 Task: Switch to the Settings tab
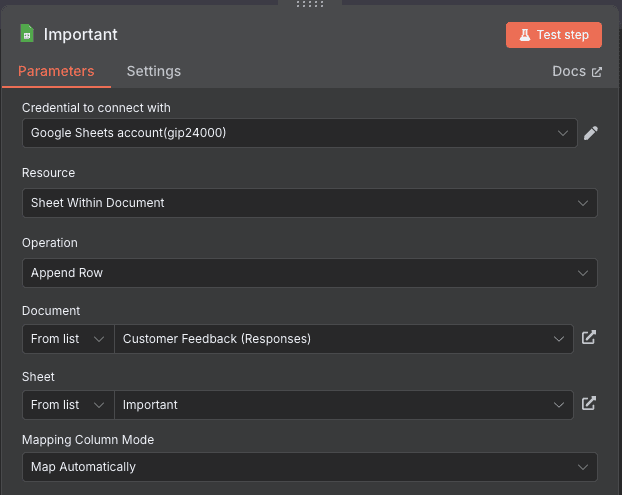154,71
